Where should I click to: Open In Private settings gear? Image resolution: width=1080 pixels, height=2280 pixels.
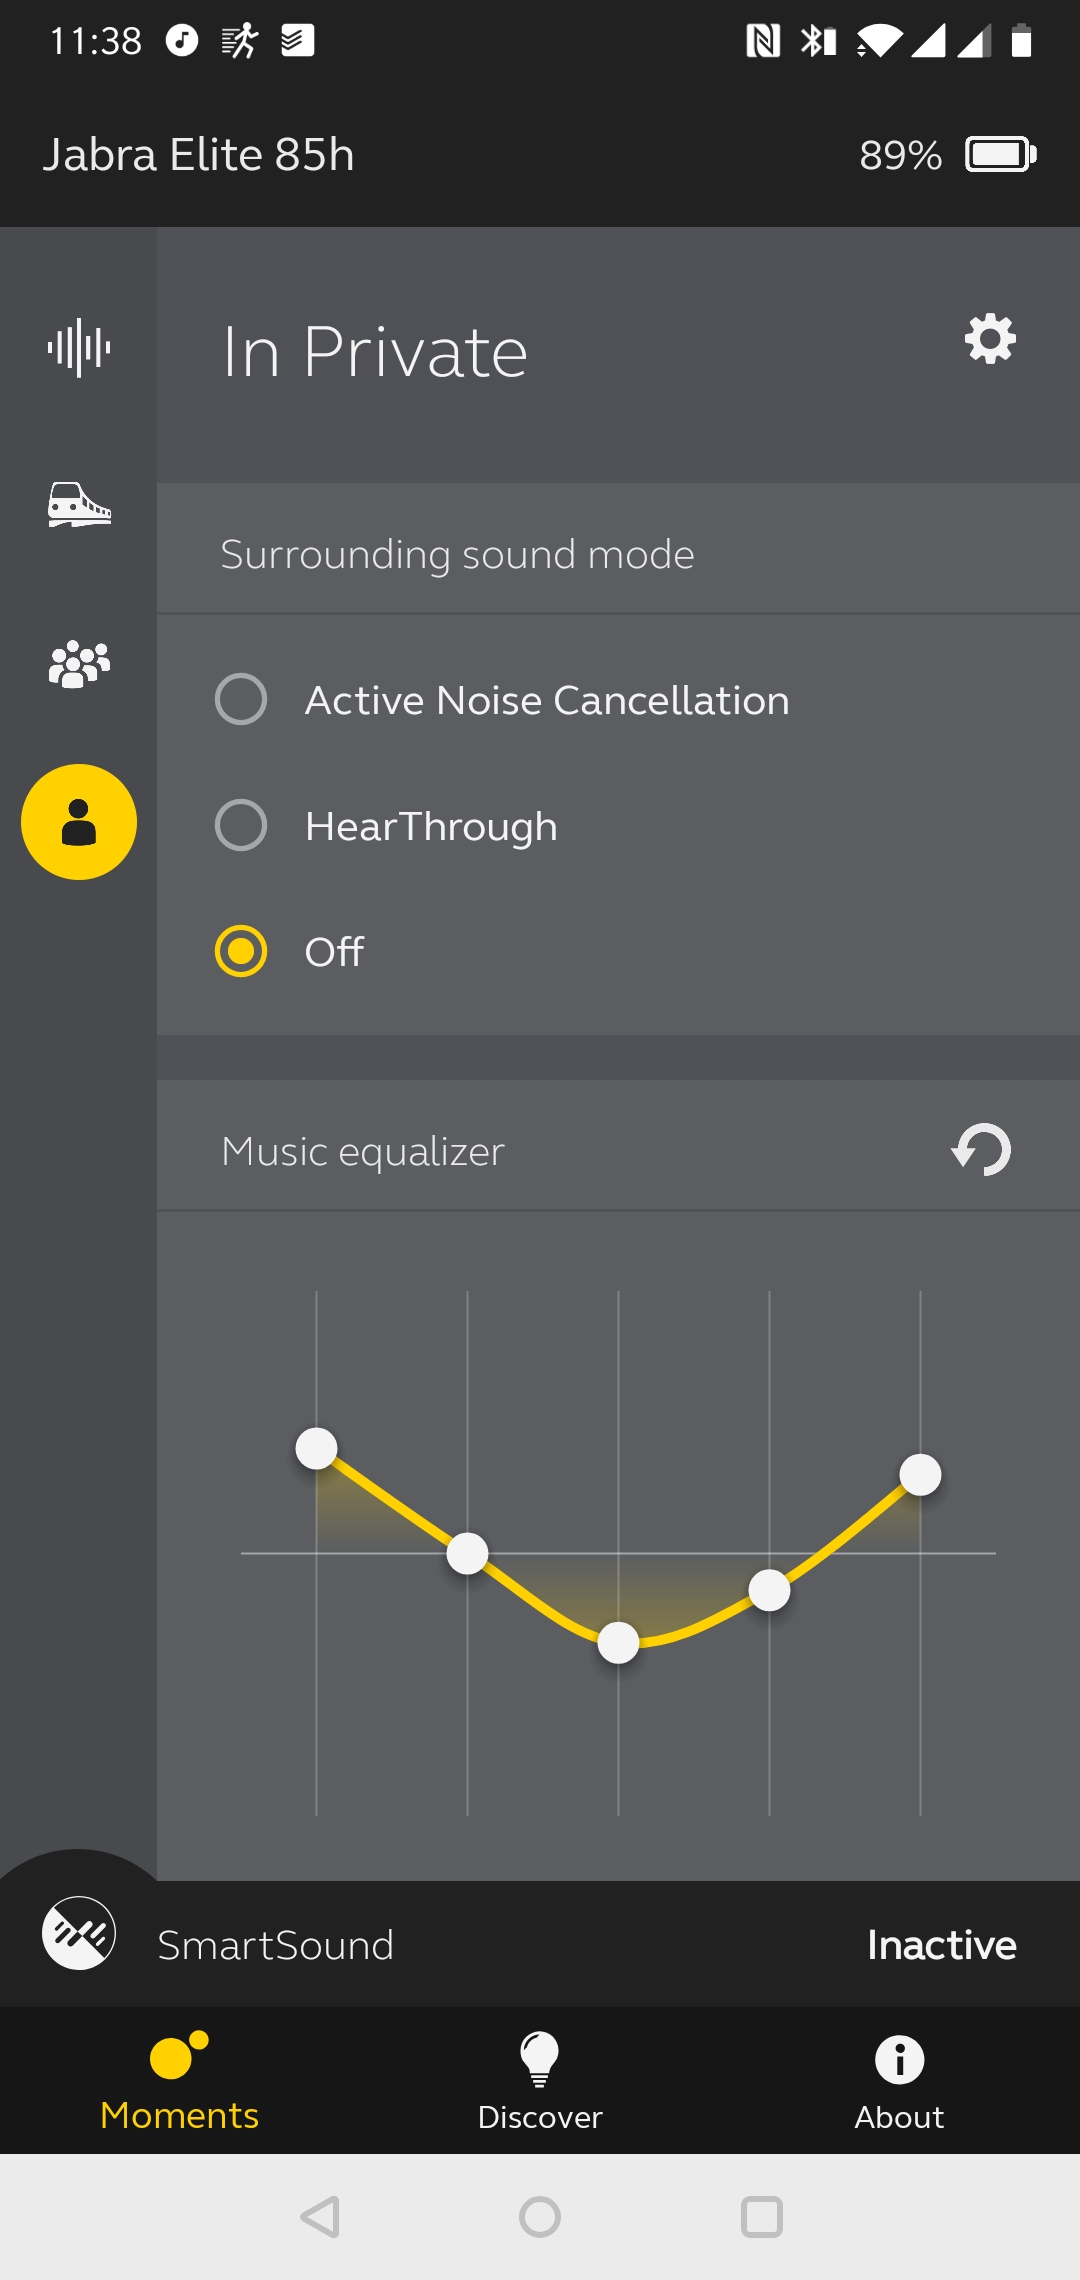[x=990, y=339]
